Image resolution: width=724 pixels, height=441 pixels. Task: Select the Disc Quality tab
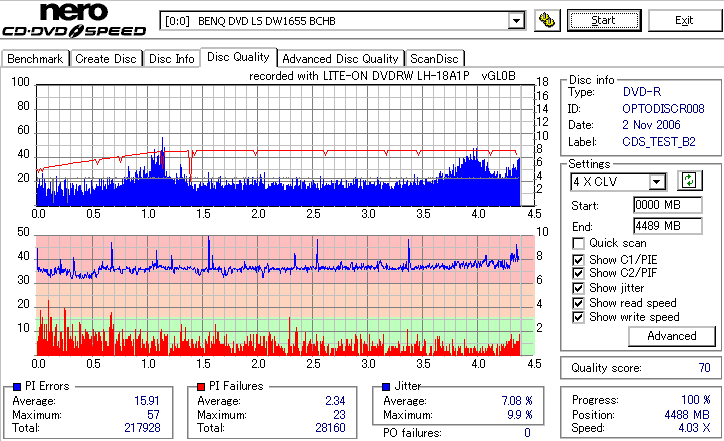pos(238,57)
